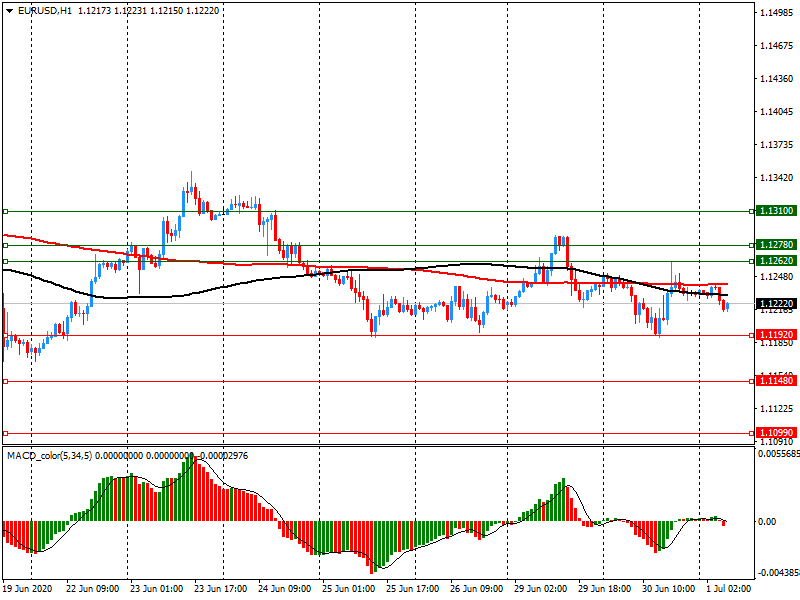800x600 pixels.
Task: Click the 23 Jun 01:00 time label
Action: (157, 589)
